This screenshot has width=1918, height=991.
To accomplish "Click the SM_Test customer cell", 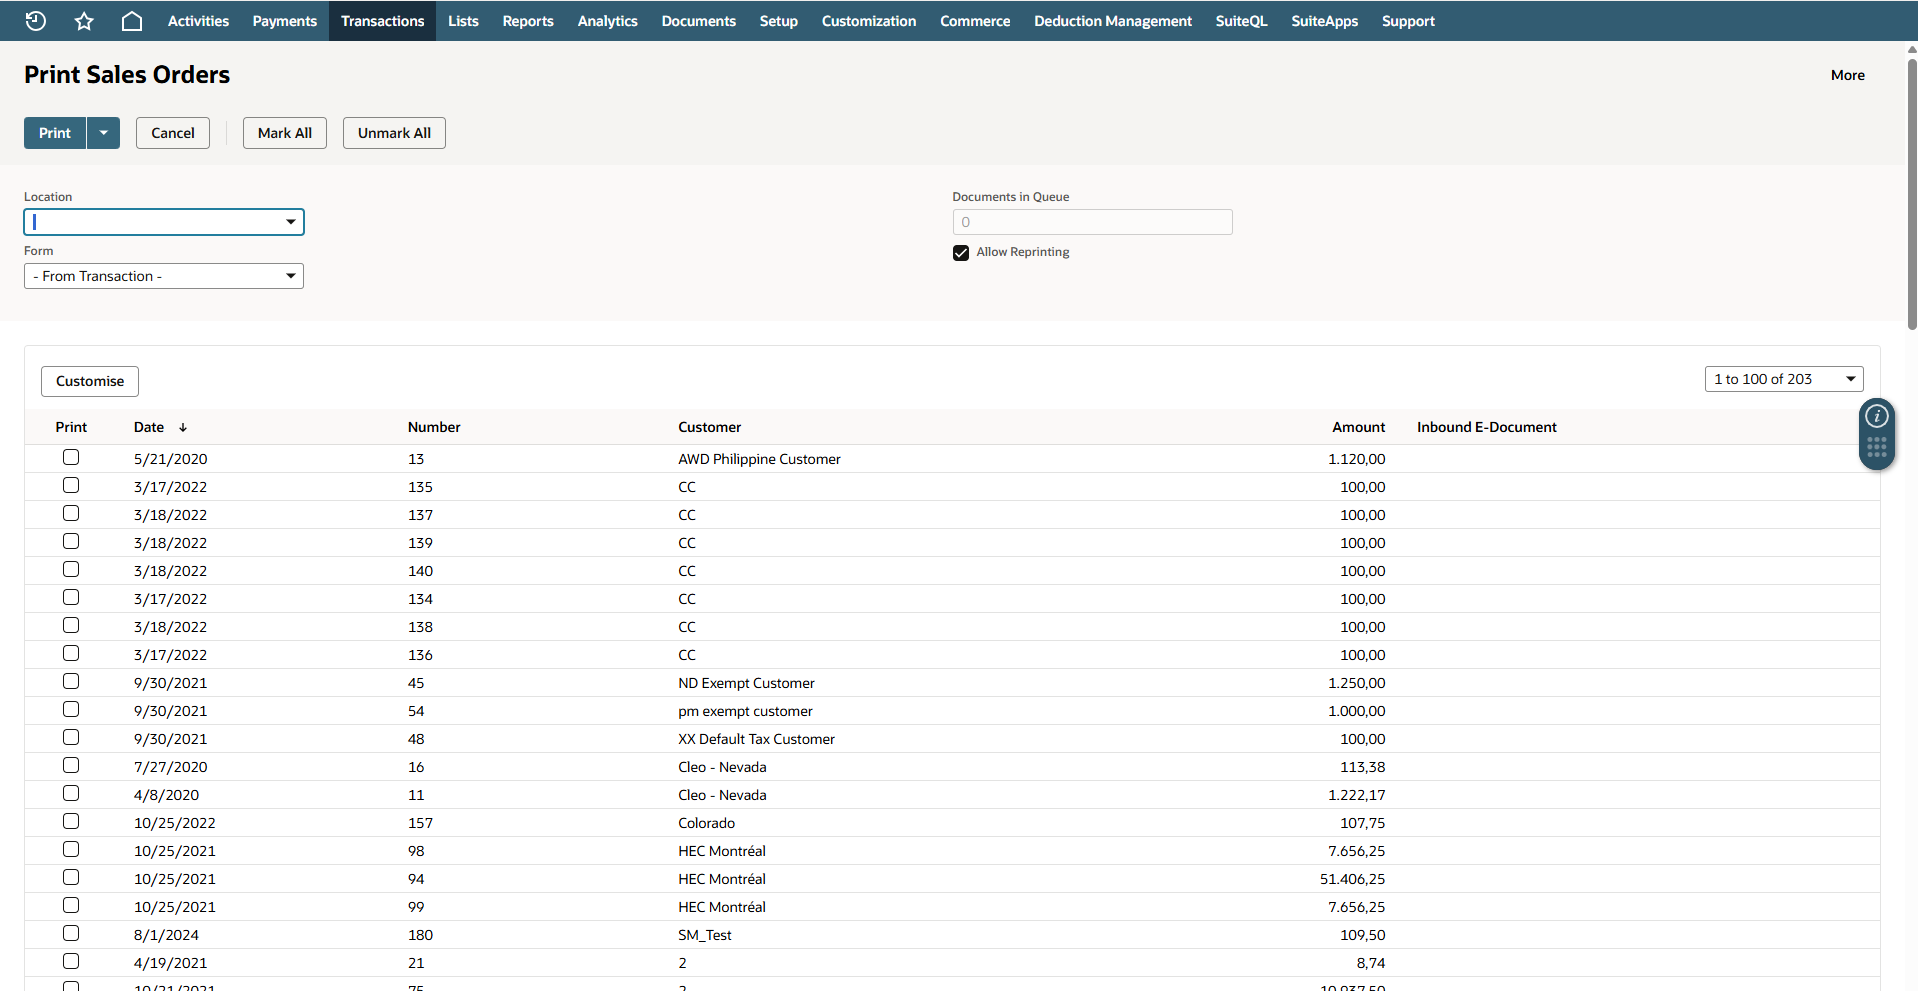I will (x=705, y=935).
